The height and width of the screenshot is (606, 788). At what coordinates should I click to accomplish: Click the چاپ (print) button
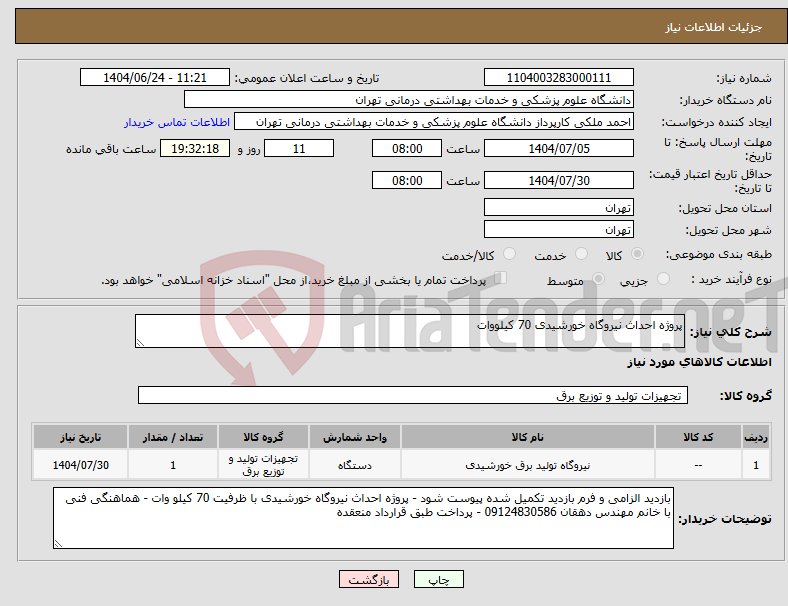click(x=438, y=579)
